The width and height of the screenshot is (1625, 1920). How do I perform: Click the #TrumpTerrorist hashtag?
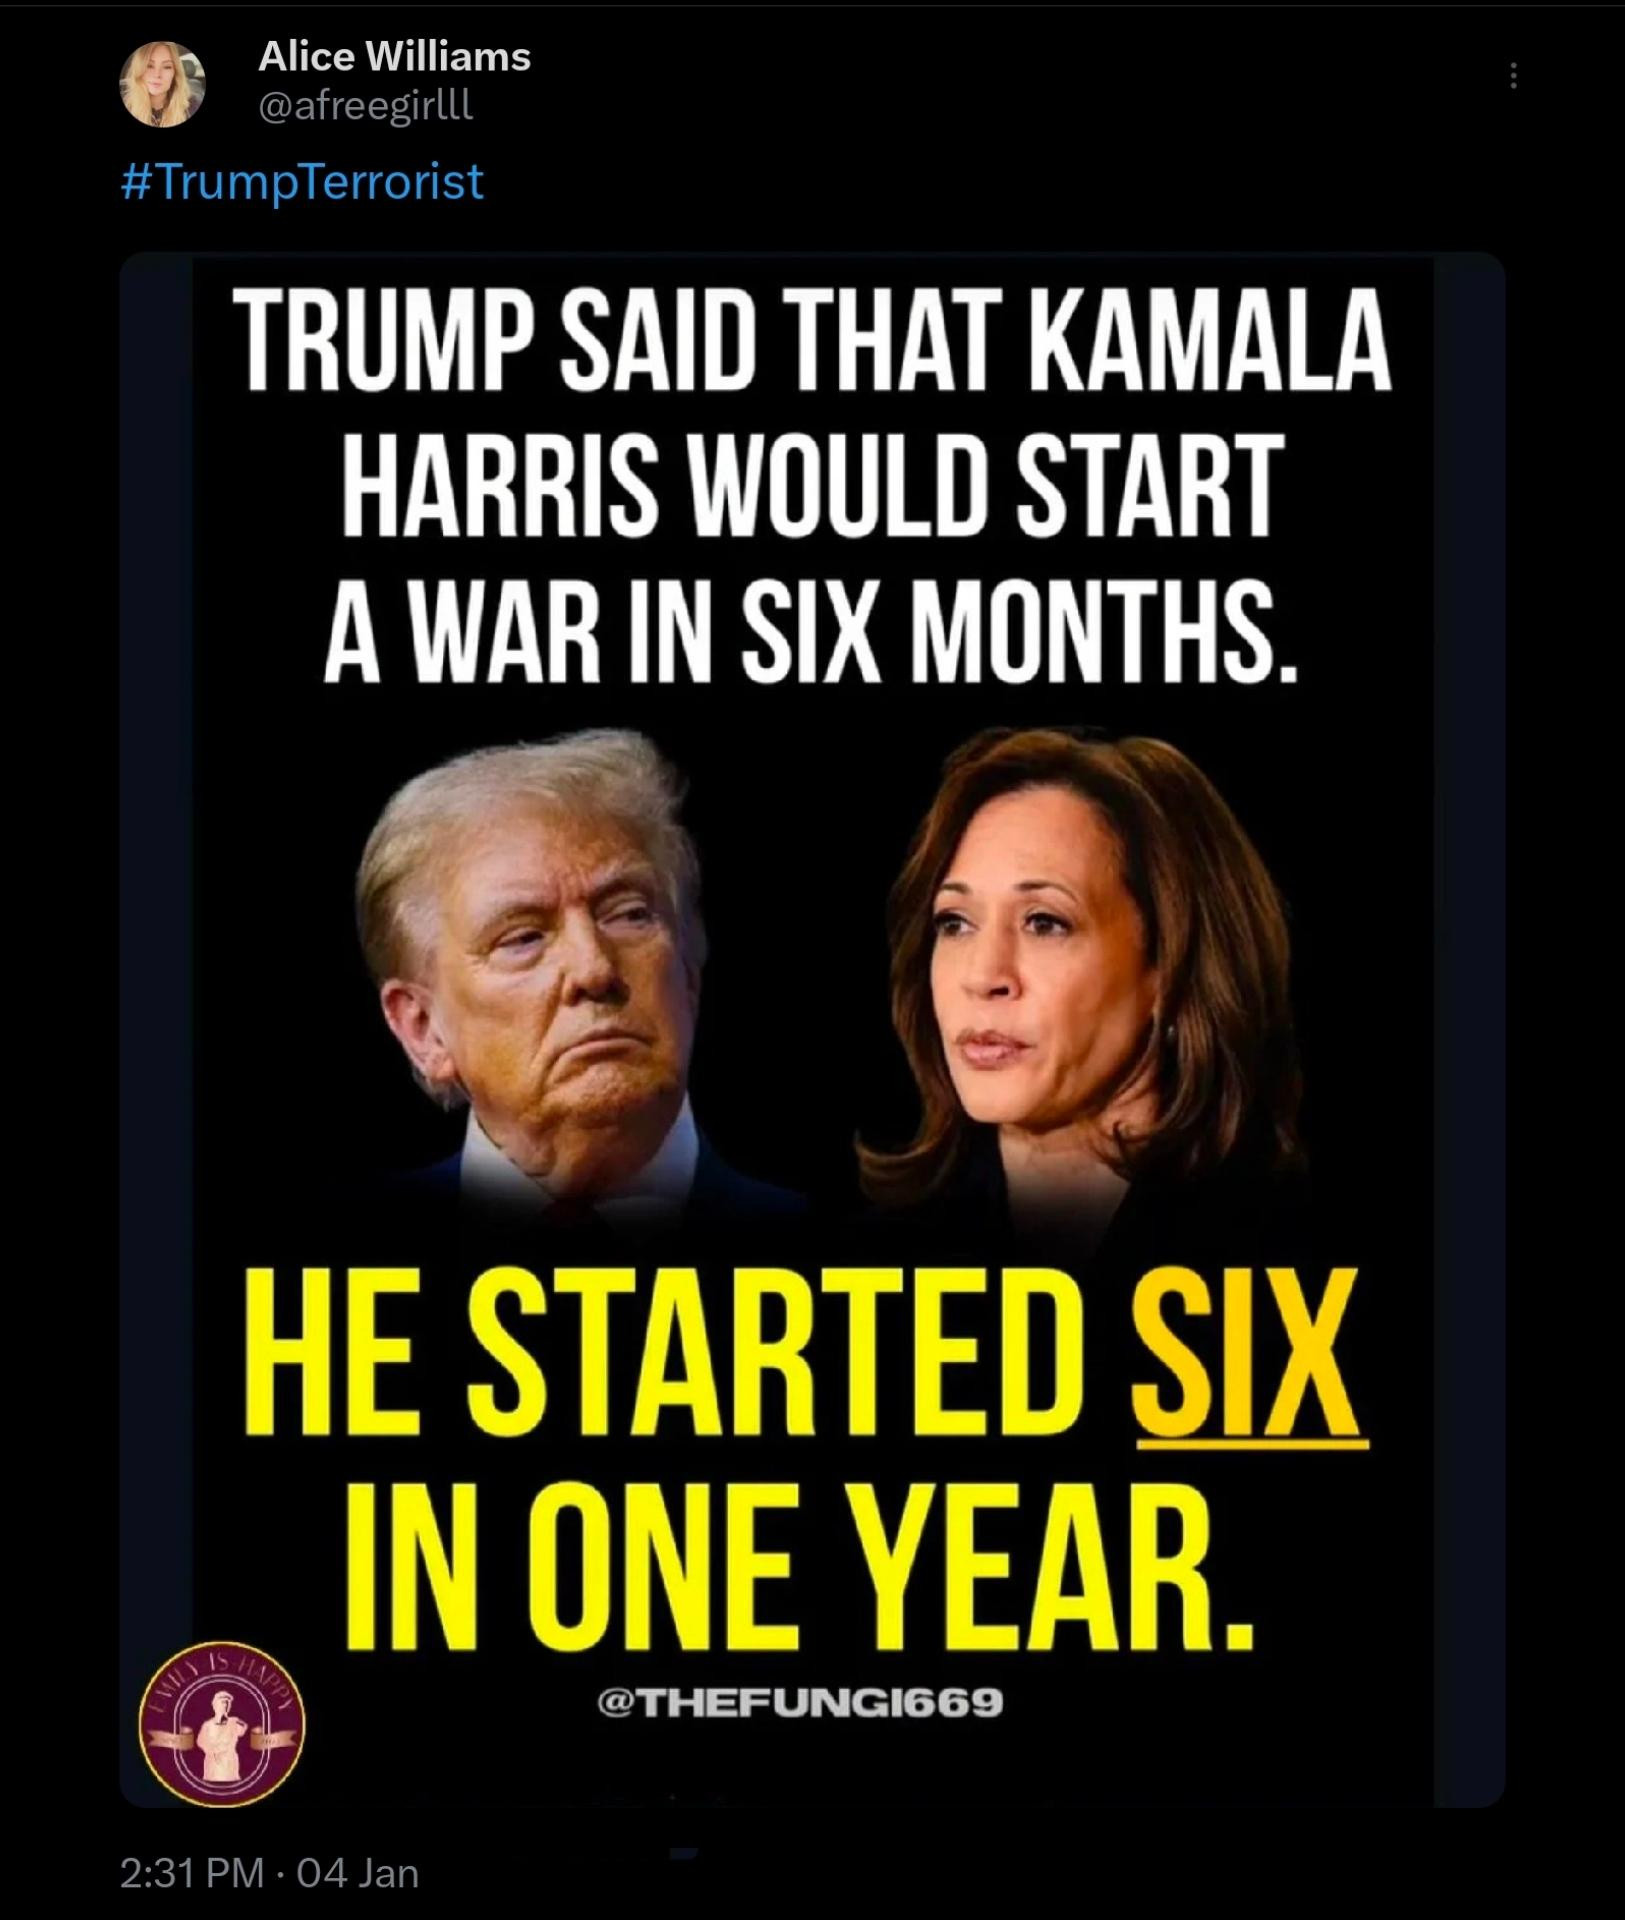tap(302, 182)
